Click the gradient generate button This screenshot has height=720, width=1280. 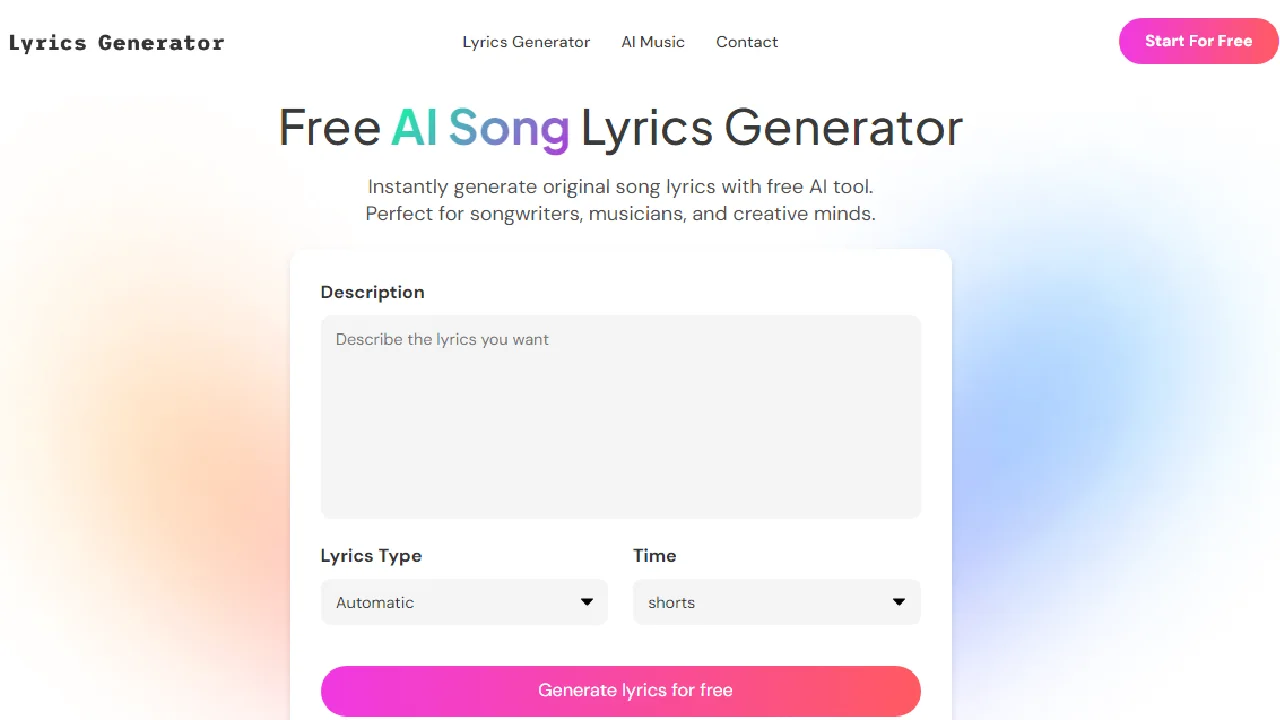620,690
